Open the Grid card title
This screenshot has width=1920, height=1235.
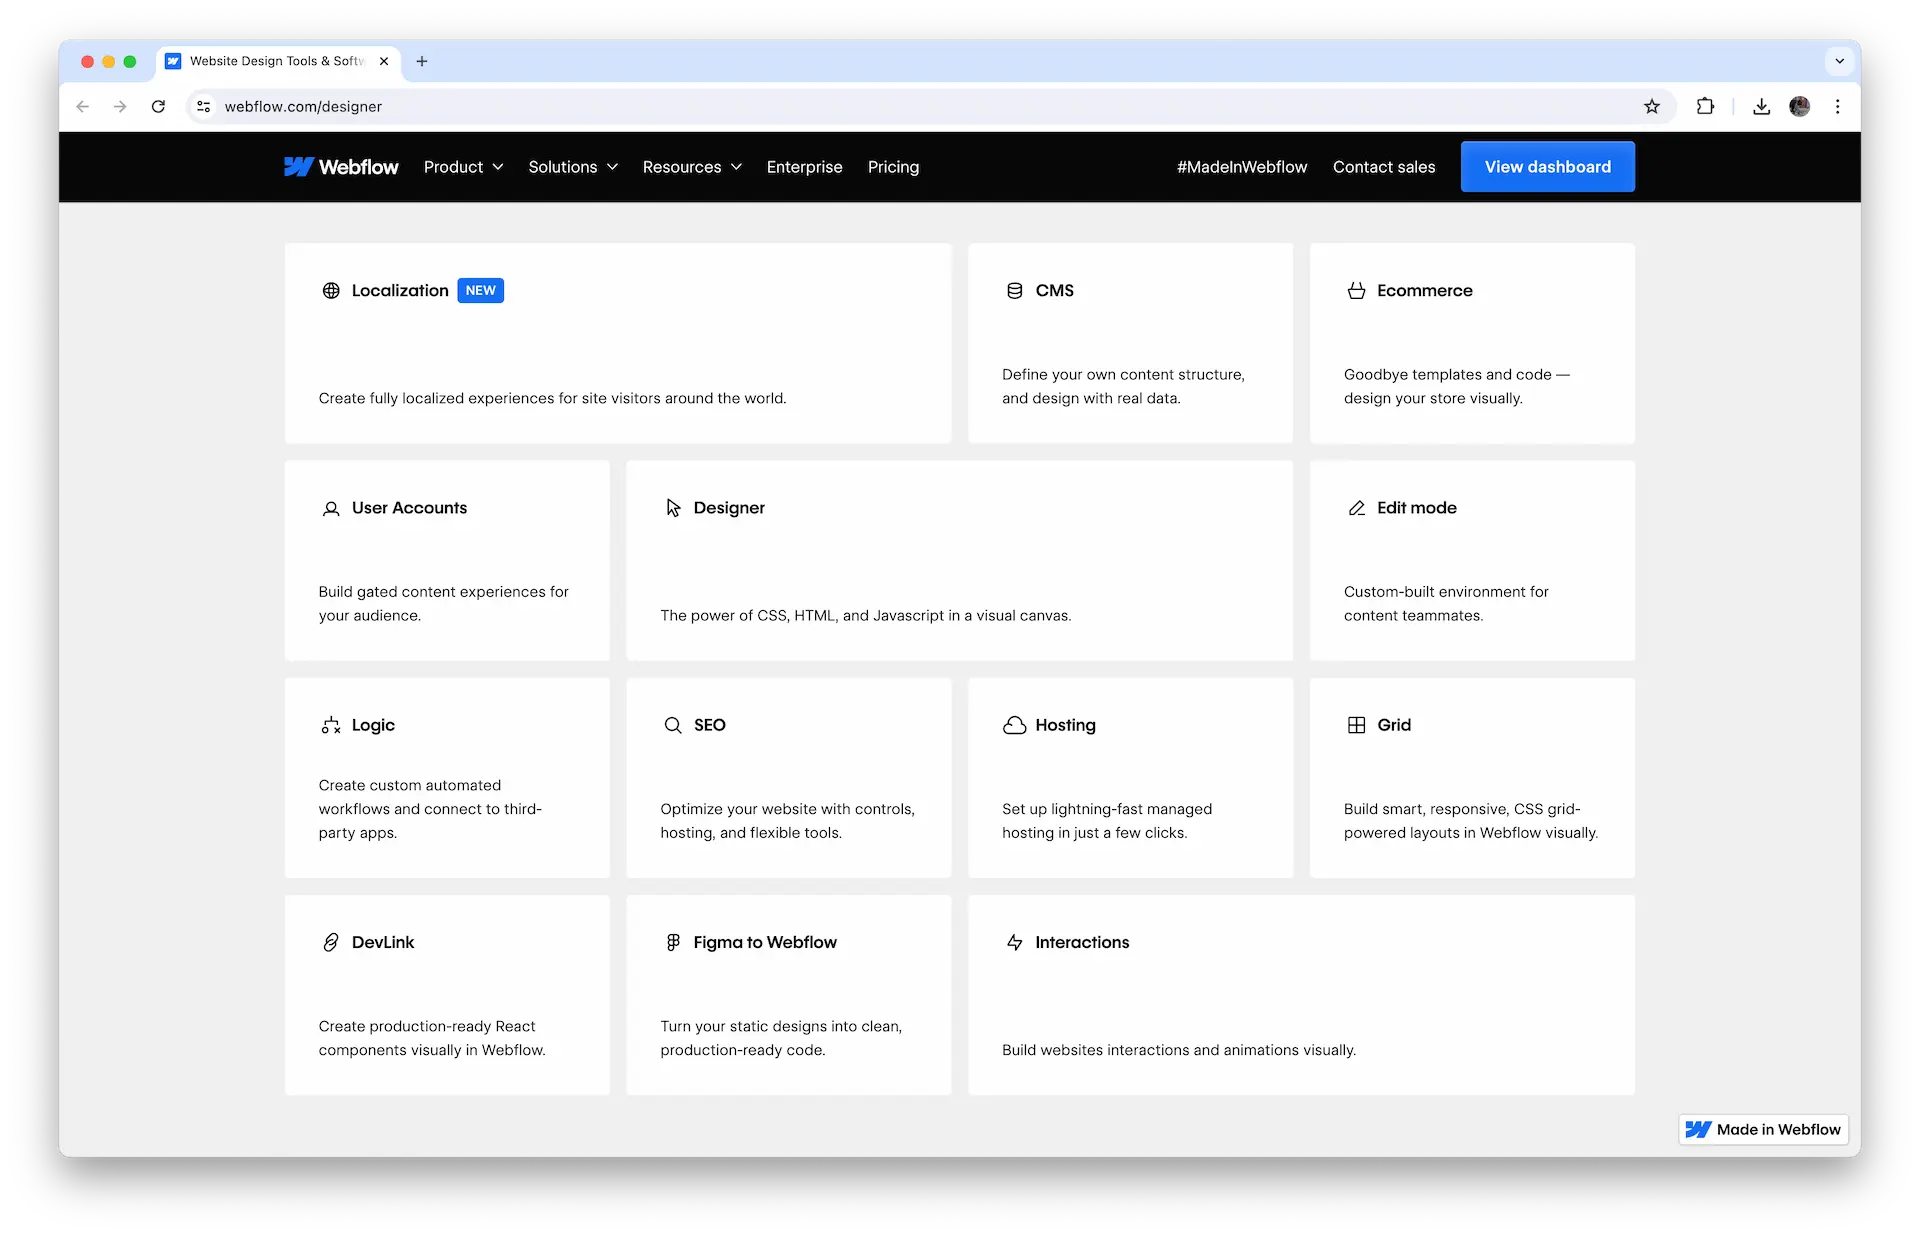[1394, 725]
